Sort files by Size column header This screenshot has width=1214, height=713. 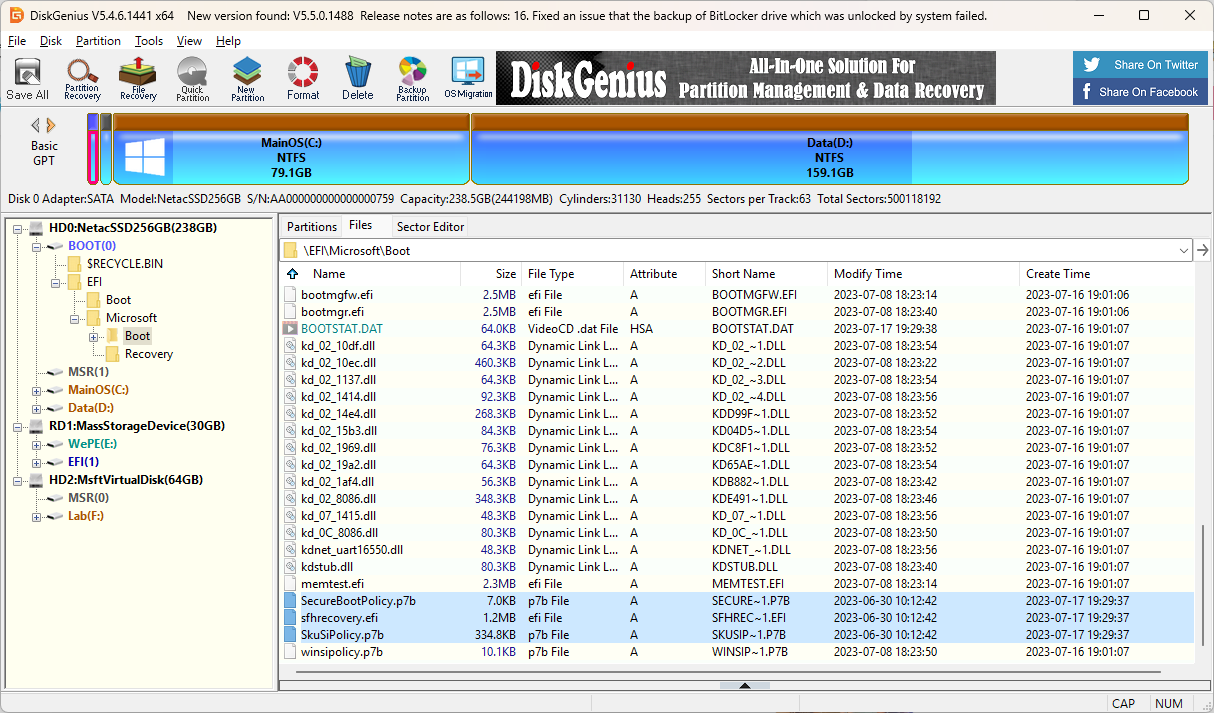pos(491,274)
